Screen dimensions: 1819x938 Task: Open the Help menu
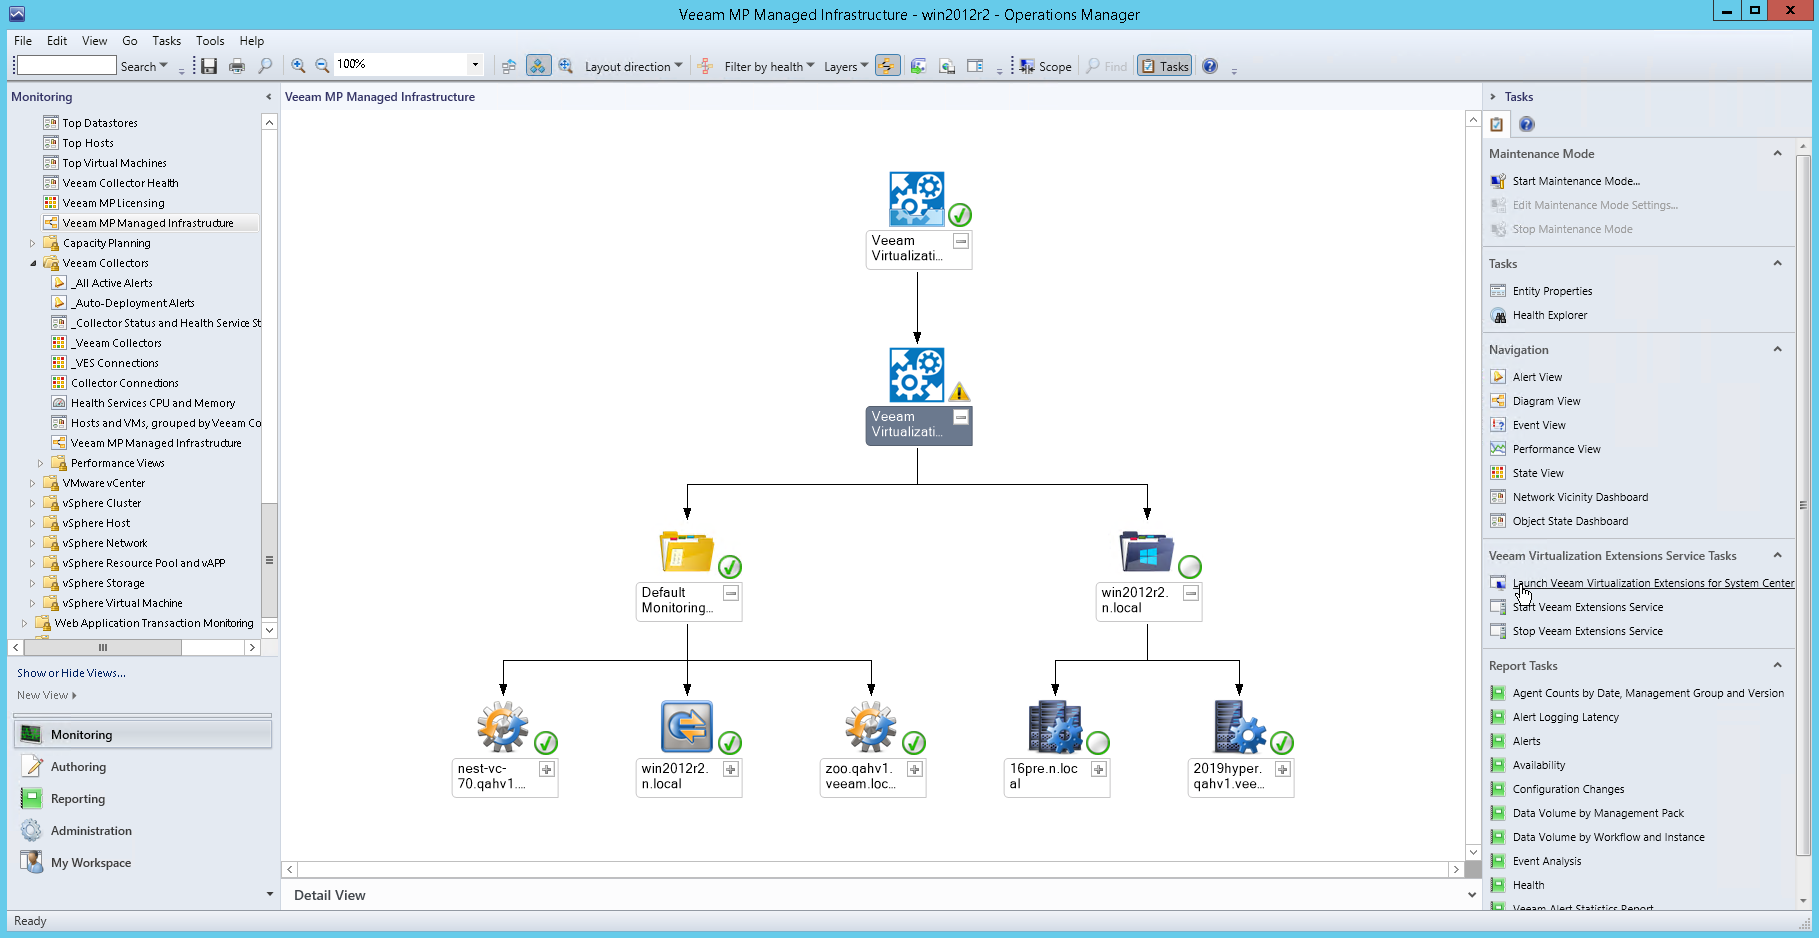click(x=252, y=41)
